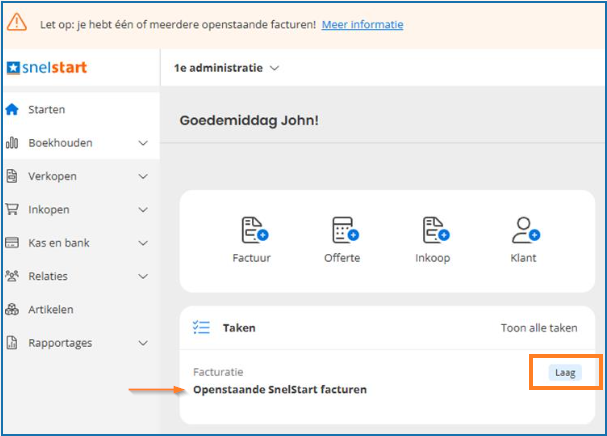Click the SnelStart logo
The height and width of the screenshot is (436, 607).
47,68
